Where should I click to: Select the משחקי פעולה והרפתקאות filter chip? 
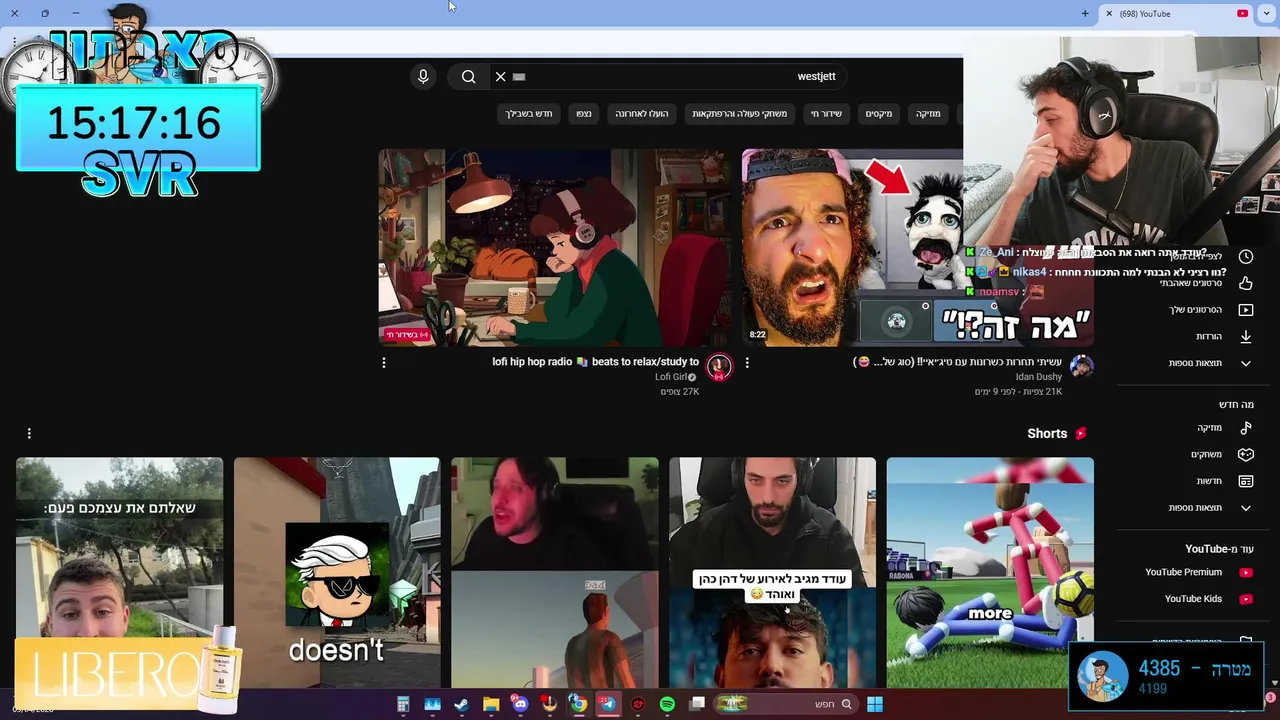[x=740, y=114]
